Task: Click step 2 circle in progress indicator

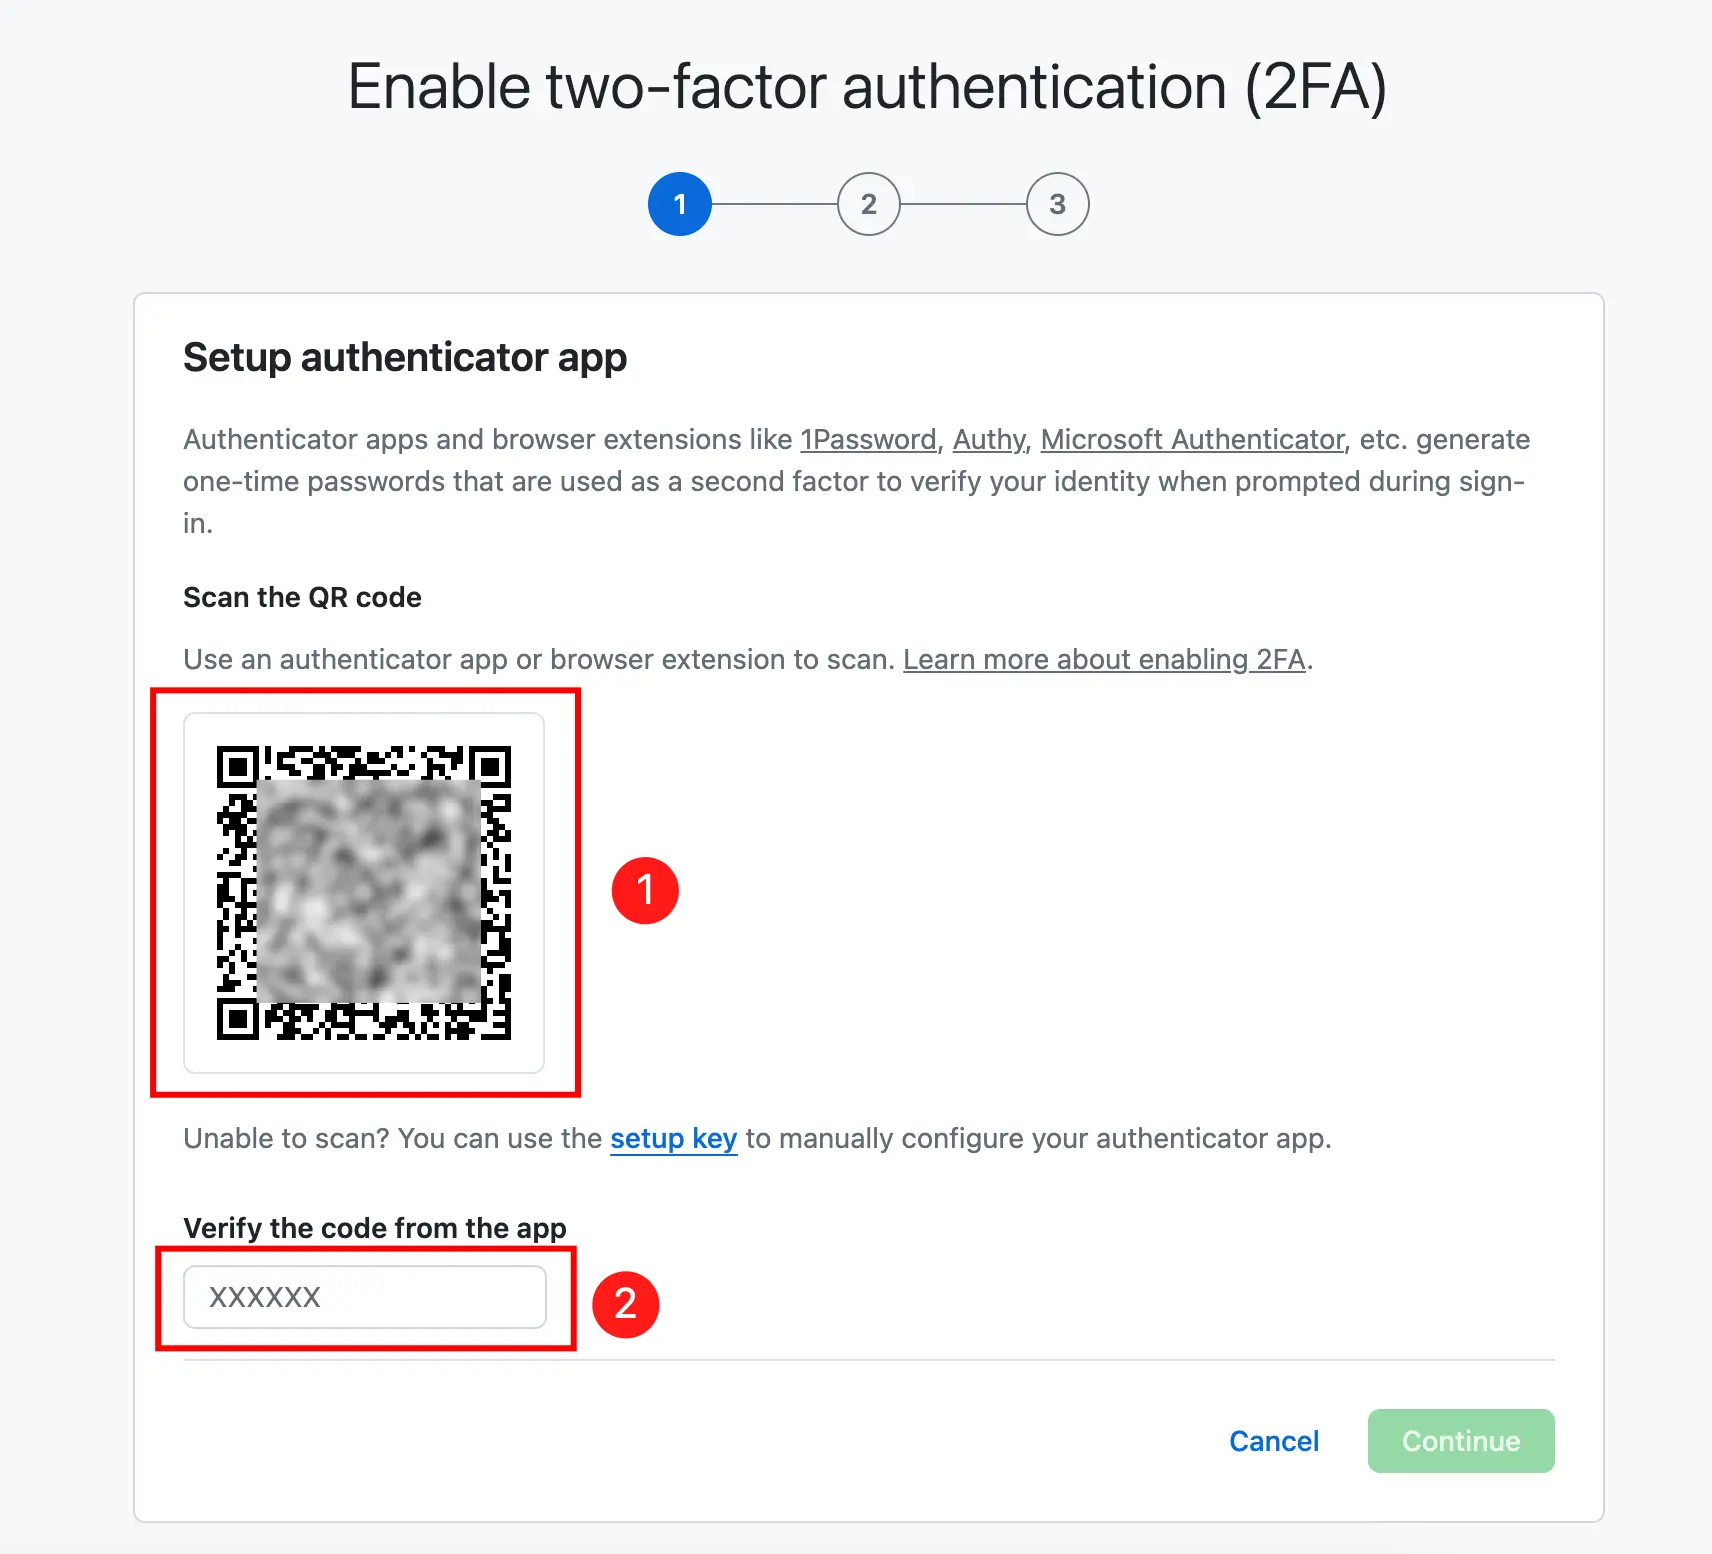Action: tap(869, 204)
